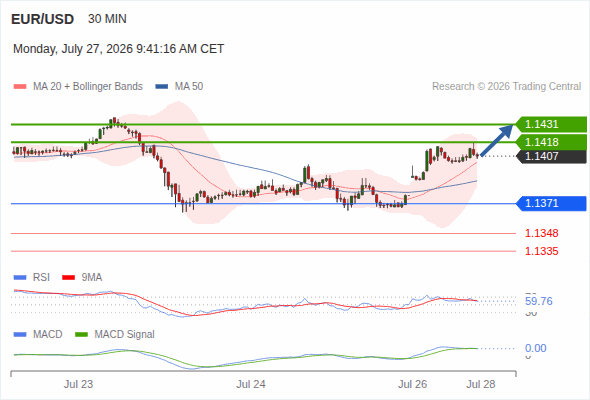This screenshot has width=590, height=400.
Task: Select the red 1.1335 support label
Action: tap(541, 251)
